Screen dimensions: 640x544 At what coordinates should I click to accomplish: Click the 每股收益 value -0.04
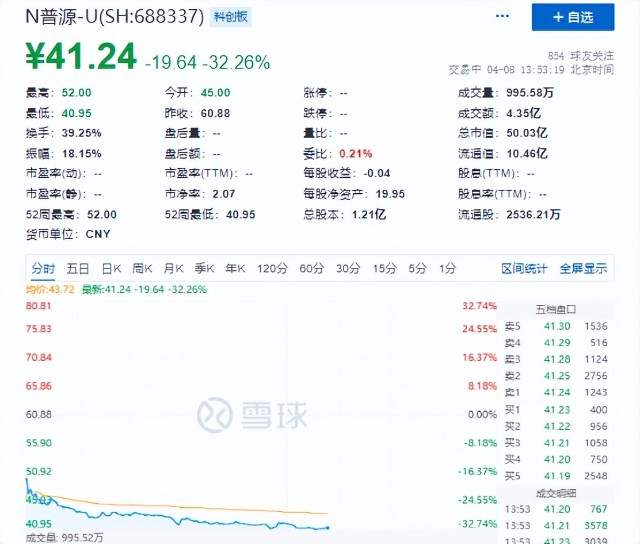(x=376, y=173)
